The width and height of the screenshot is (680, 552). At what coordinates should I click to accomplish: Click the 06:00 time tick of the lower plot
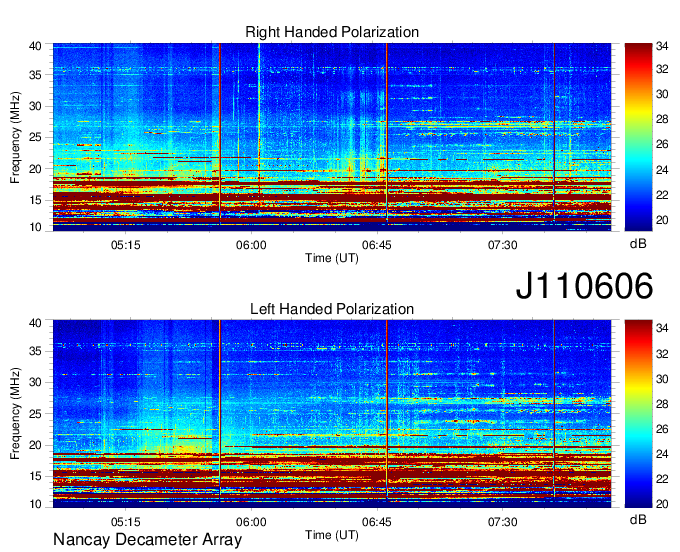251,522
